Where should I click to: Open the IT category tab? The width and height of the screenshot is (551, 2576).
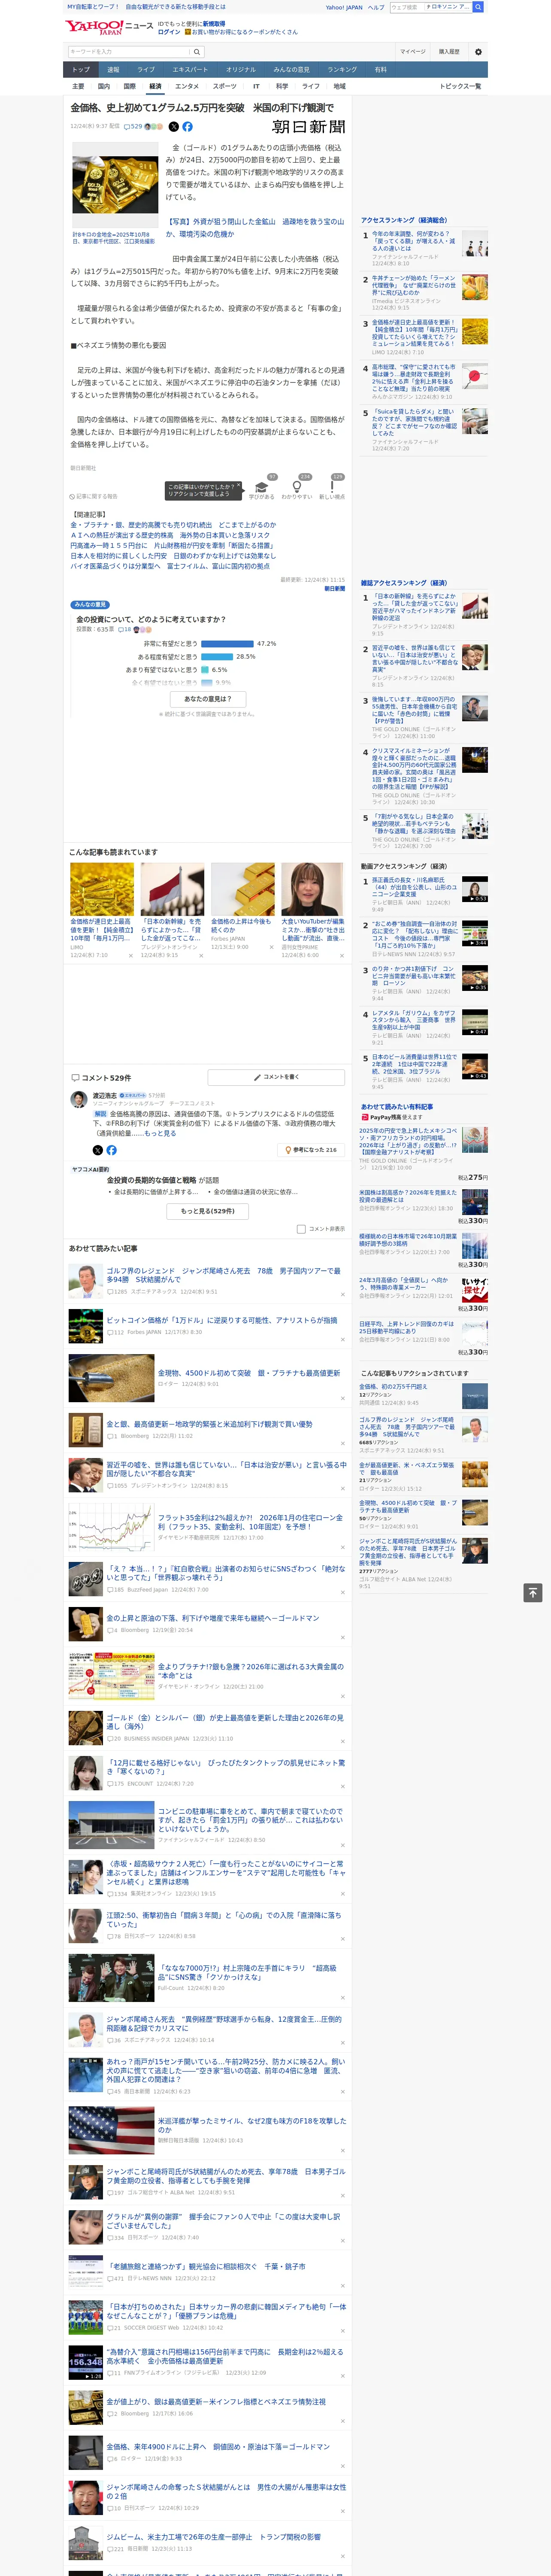[x=256, y=87]
